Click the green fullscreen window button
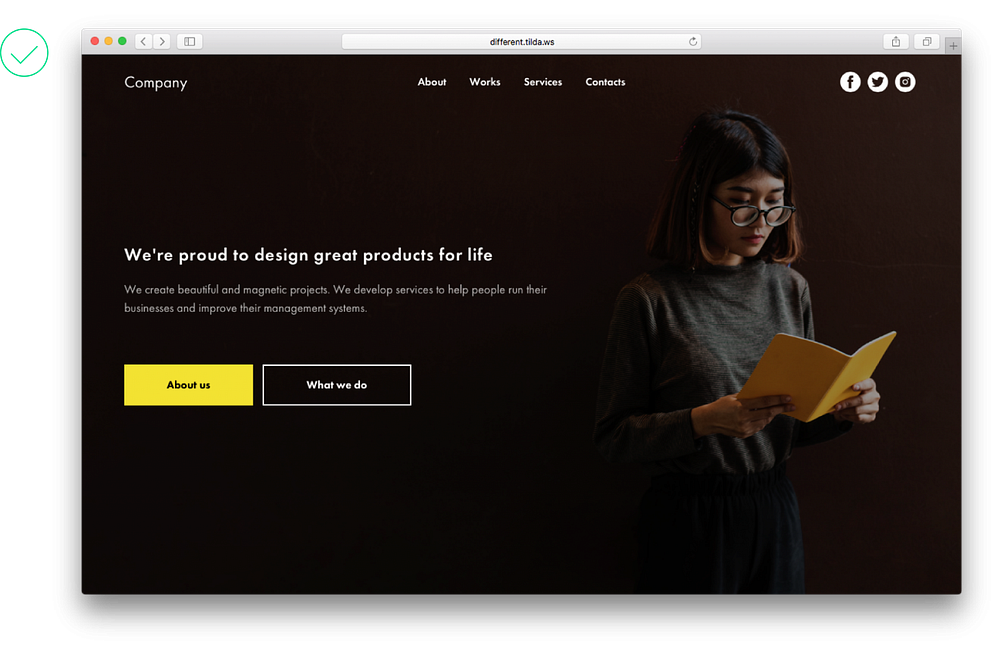This screenshot has height=649, width=1000. 122,41
